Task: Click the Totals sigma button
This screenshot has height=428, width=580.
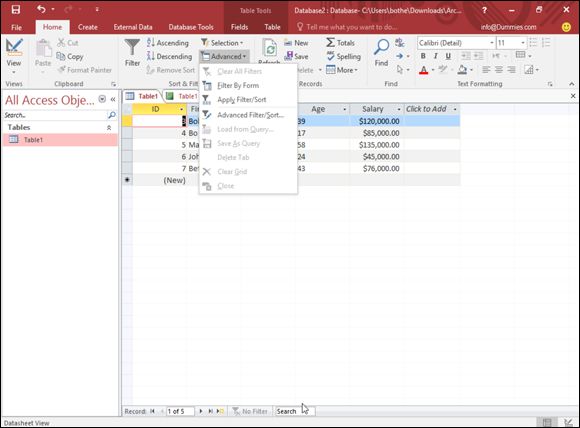Action: pos(340,43)
